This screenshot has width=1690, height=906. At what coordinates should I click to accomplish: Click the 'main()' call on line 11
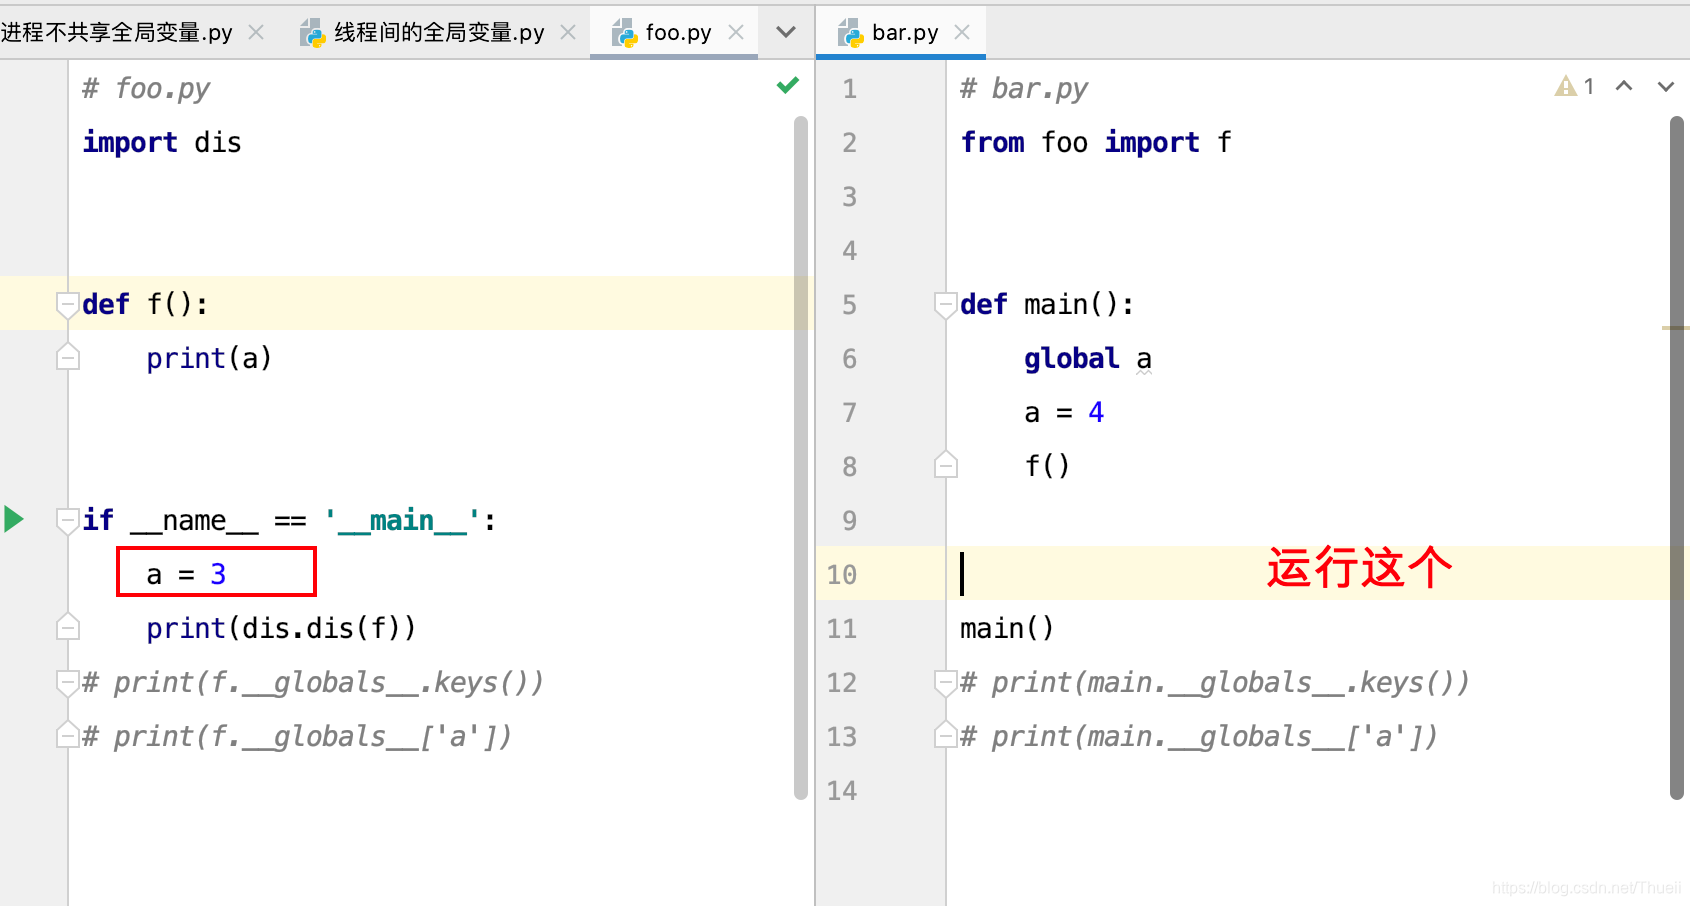click(1007, 628)
